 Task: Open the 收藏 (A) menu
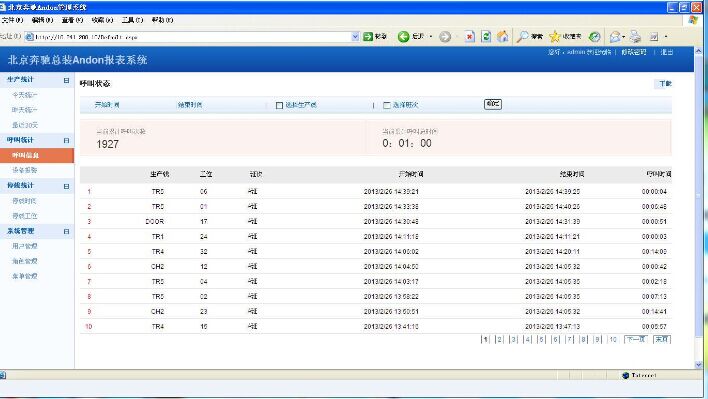(x=102, y=20)
